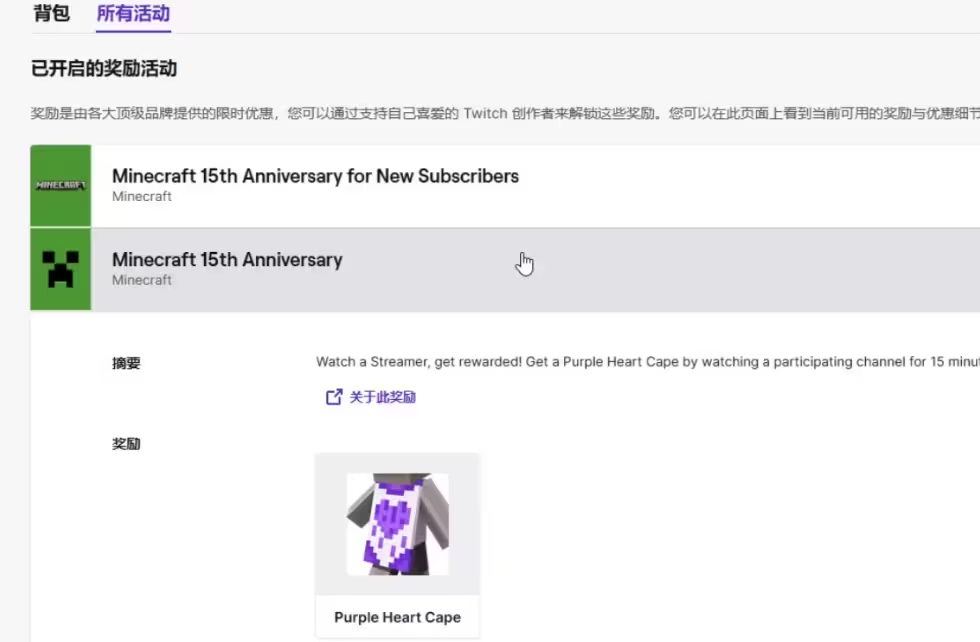Click the "Watch a Streamer, get rewarded!" text

click(419, 362)
